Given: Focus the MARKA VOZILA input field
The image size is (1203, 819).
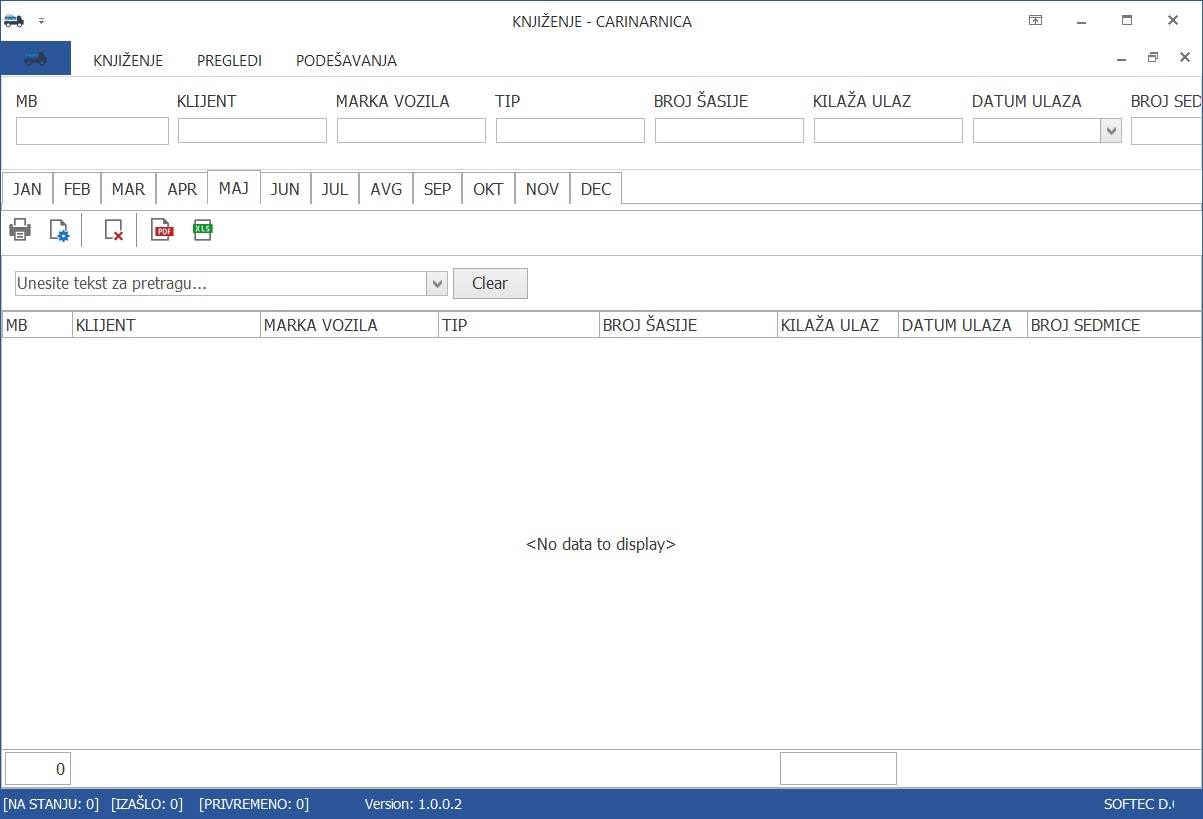Looking at the screenshot, I should coord(411,131).
